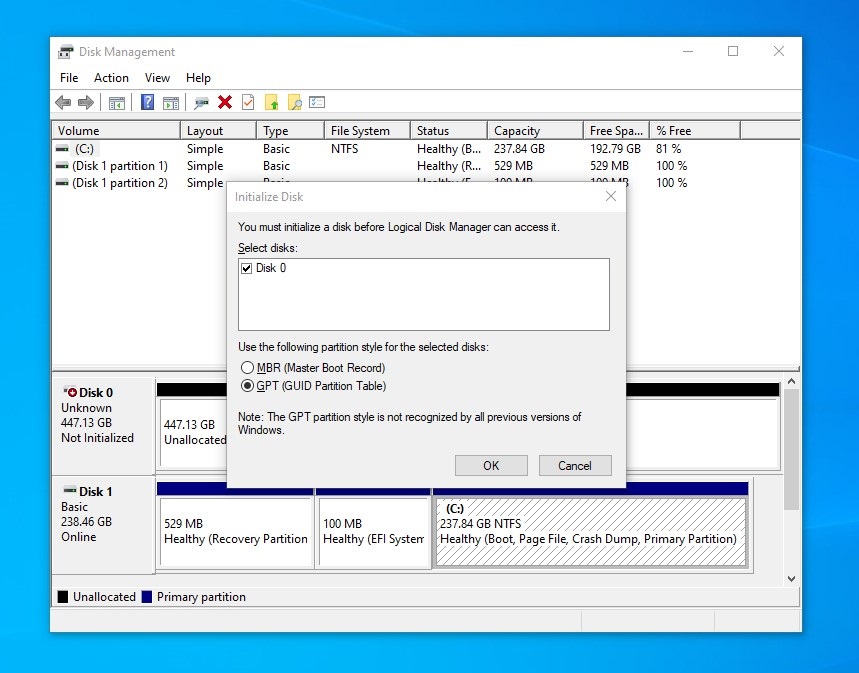Open the File menu
This screenshot has width=859, height=673.
point(69,78)
